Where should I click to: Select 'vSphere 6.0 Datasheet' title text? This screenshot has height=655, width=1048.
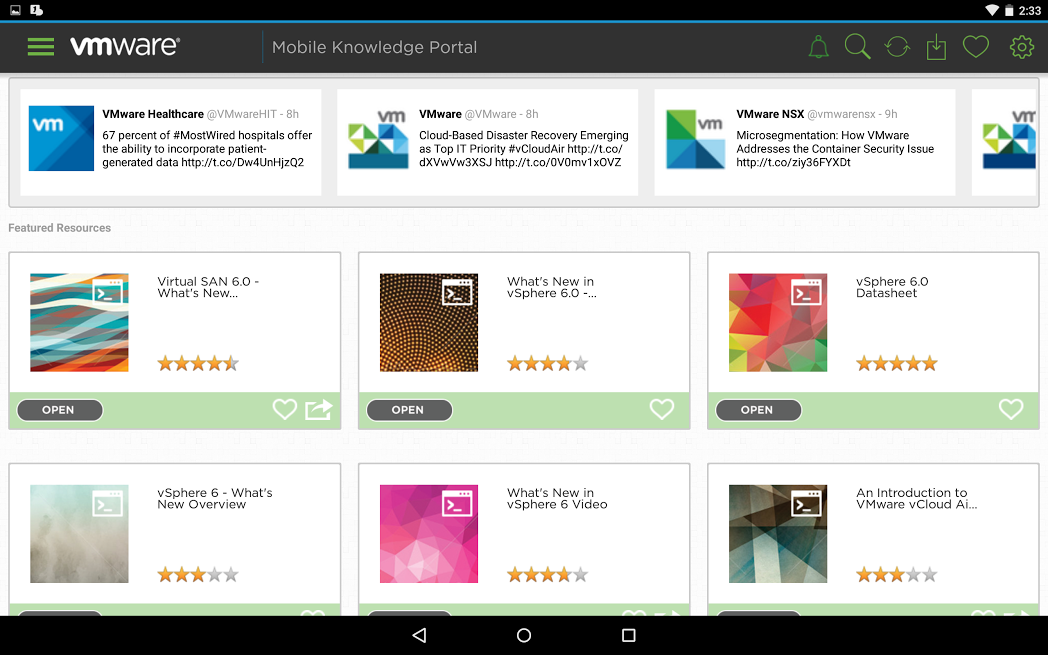[892, 287]
